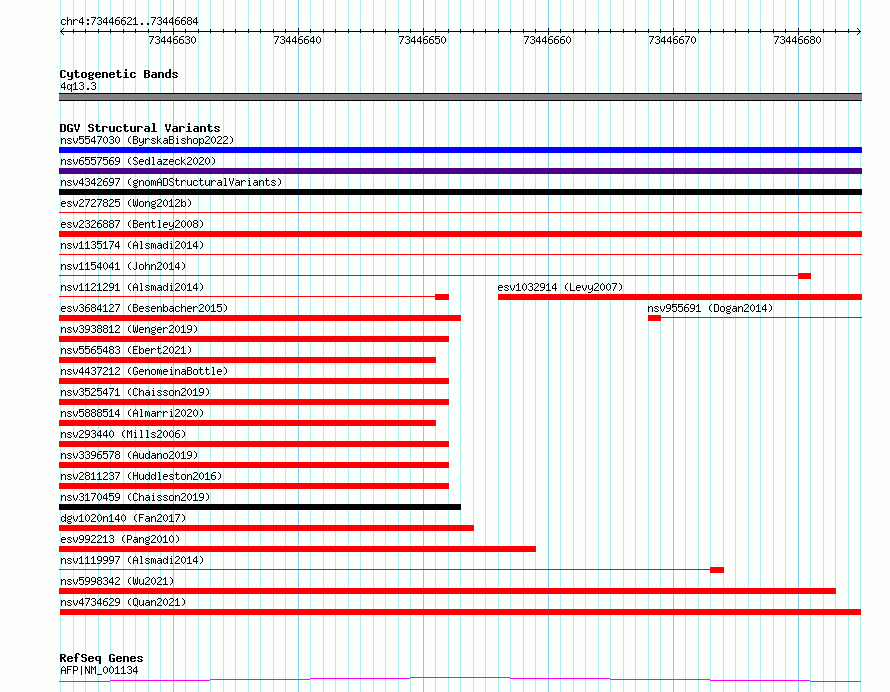Click ruler position 73446670
The image size is (890, 692).
point(672,40)
